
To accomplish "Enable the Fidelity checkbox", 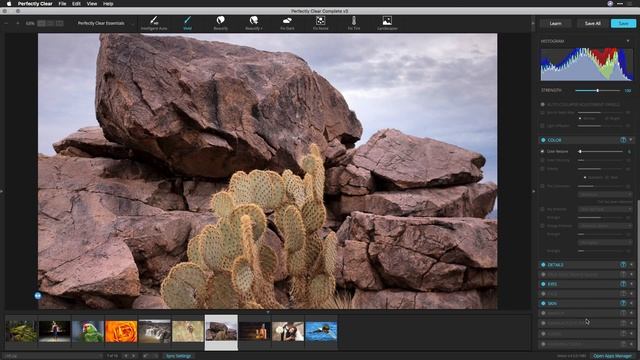I will pyautogui.click(x=542, y=169).
